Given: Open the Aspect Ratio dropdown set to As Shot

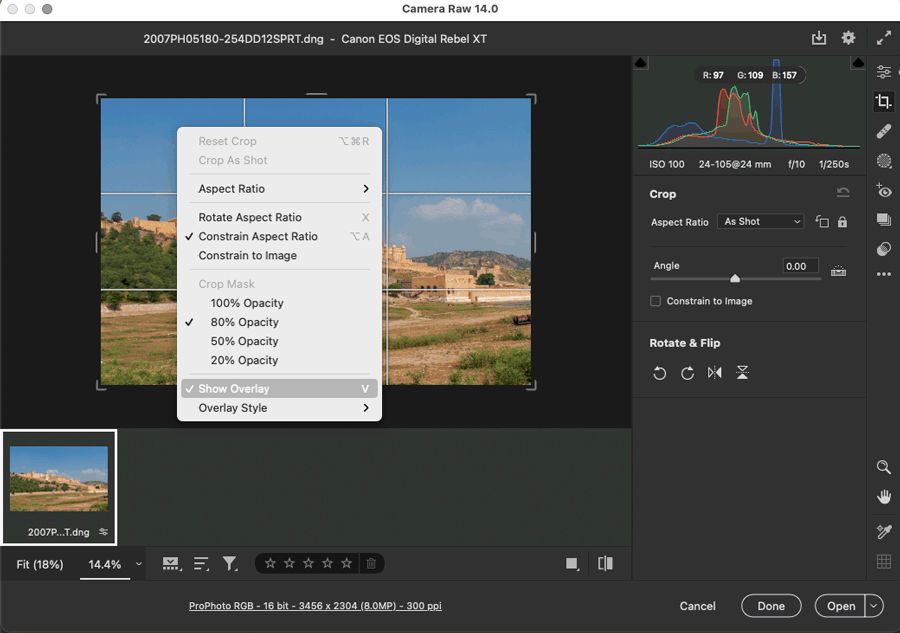Looking at the screenshot, I should [x=760, y=221].
